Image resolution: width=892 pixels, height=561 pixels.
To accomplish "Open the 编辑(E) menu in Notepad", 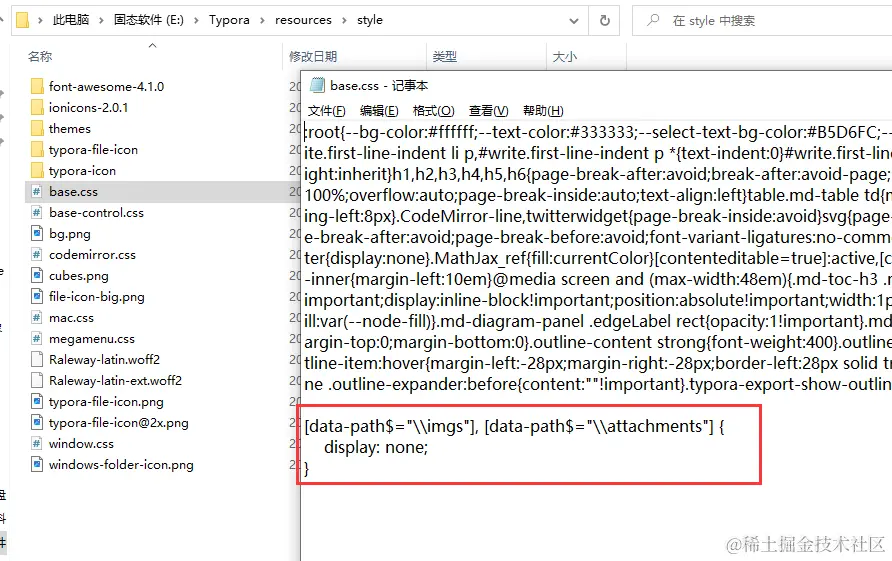I will tap(379, 111).
